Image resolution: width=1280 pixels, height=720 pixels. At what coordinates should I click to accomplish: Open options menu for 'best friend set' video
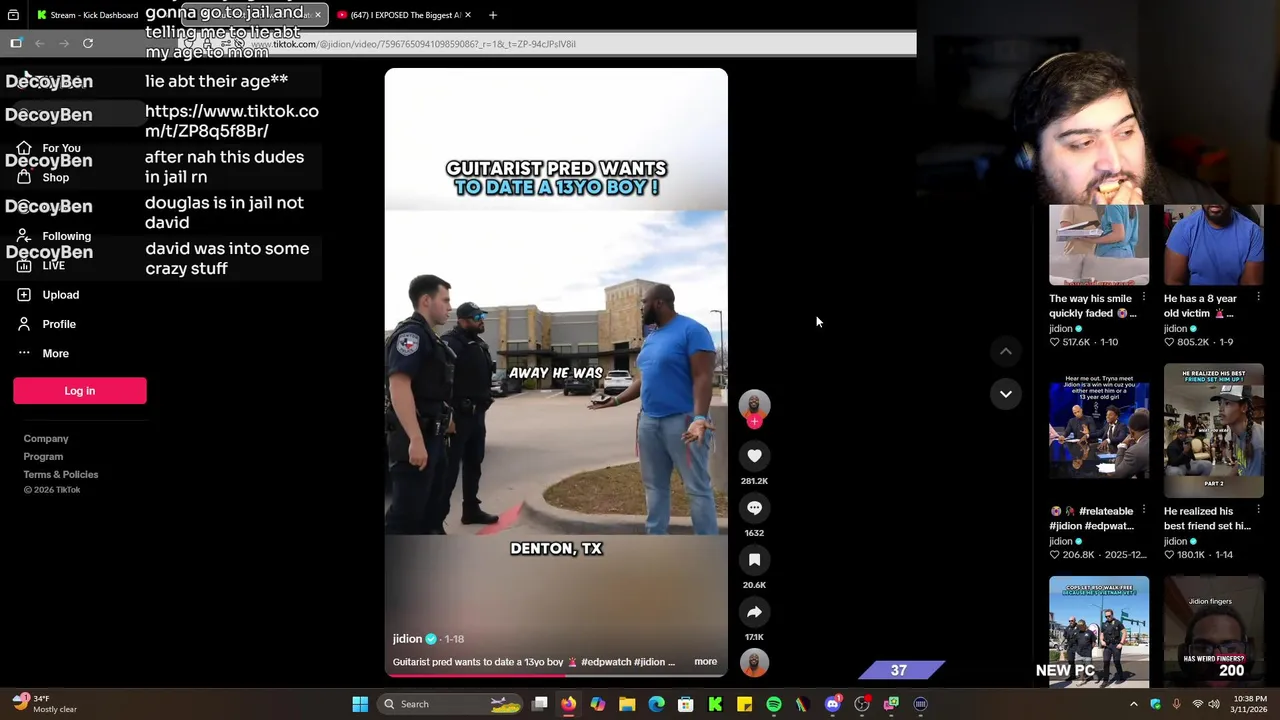(1258, 511)
